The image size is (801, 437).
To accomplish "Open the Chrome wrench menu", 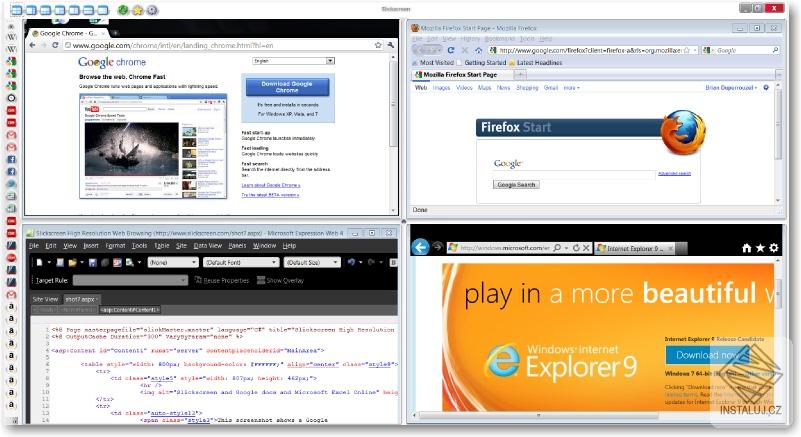I will (390, 45).
